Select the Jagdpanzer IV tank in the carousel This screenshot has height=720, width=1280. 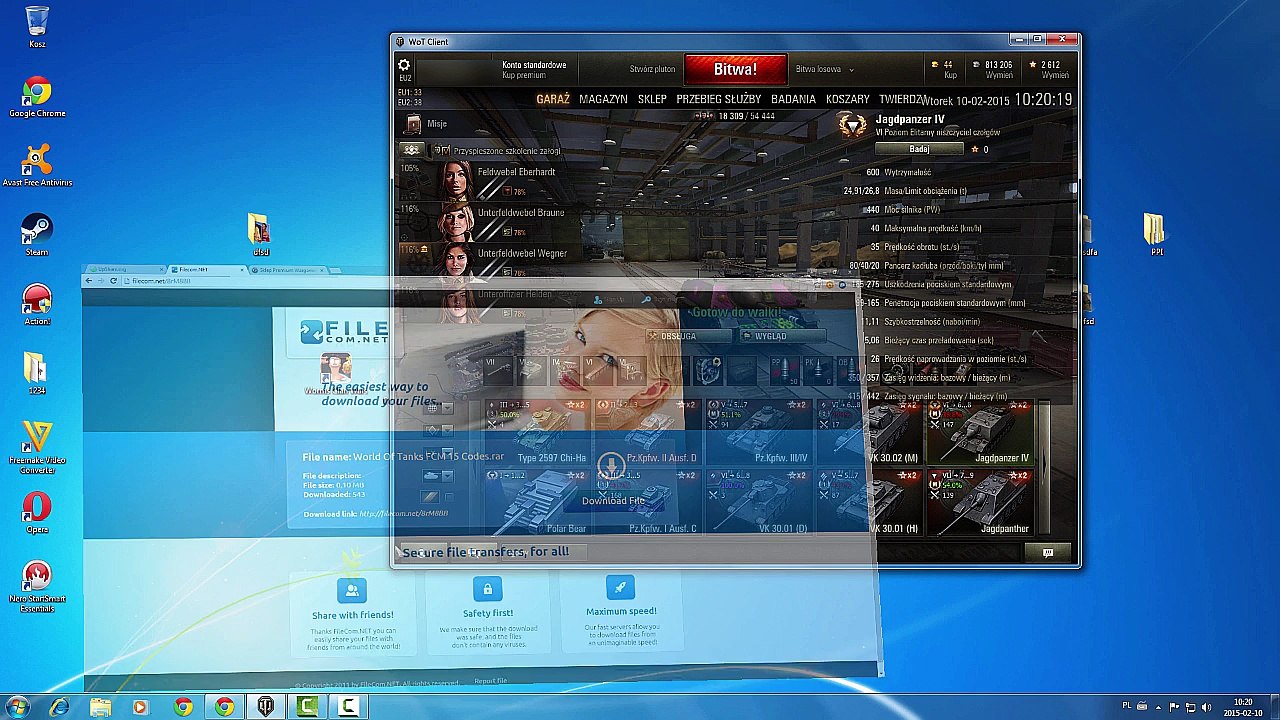pyautogui.click(x=979, y=432)
